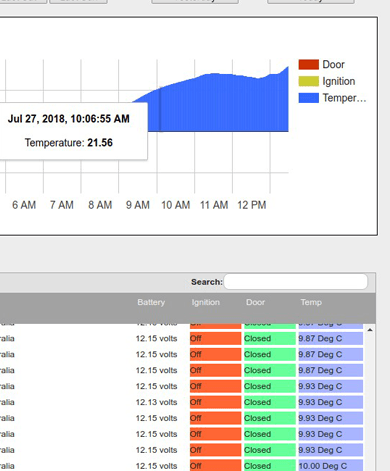
Task: Sort table by Ignition column header
Action: (x=205, y=302)
